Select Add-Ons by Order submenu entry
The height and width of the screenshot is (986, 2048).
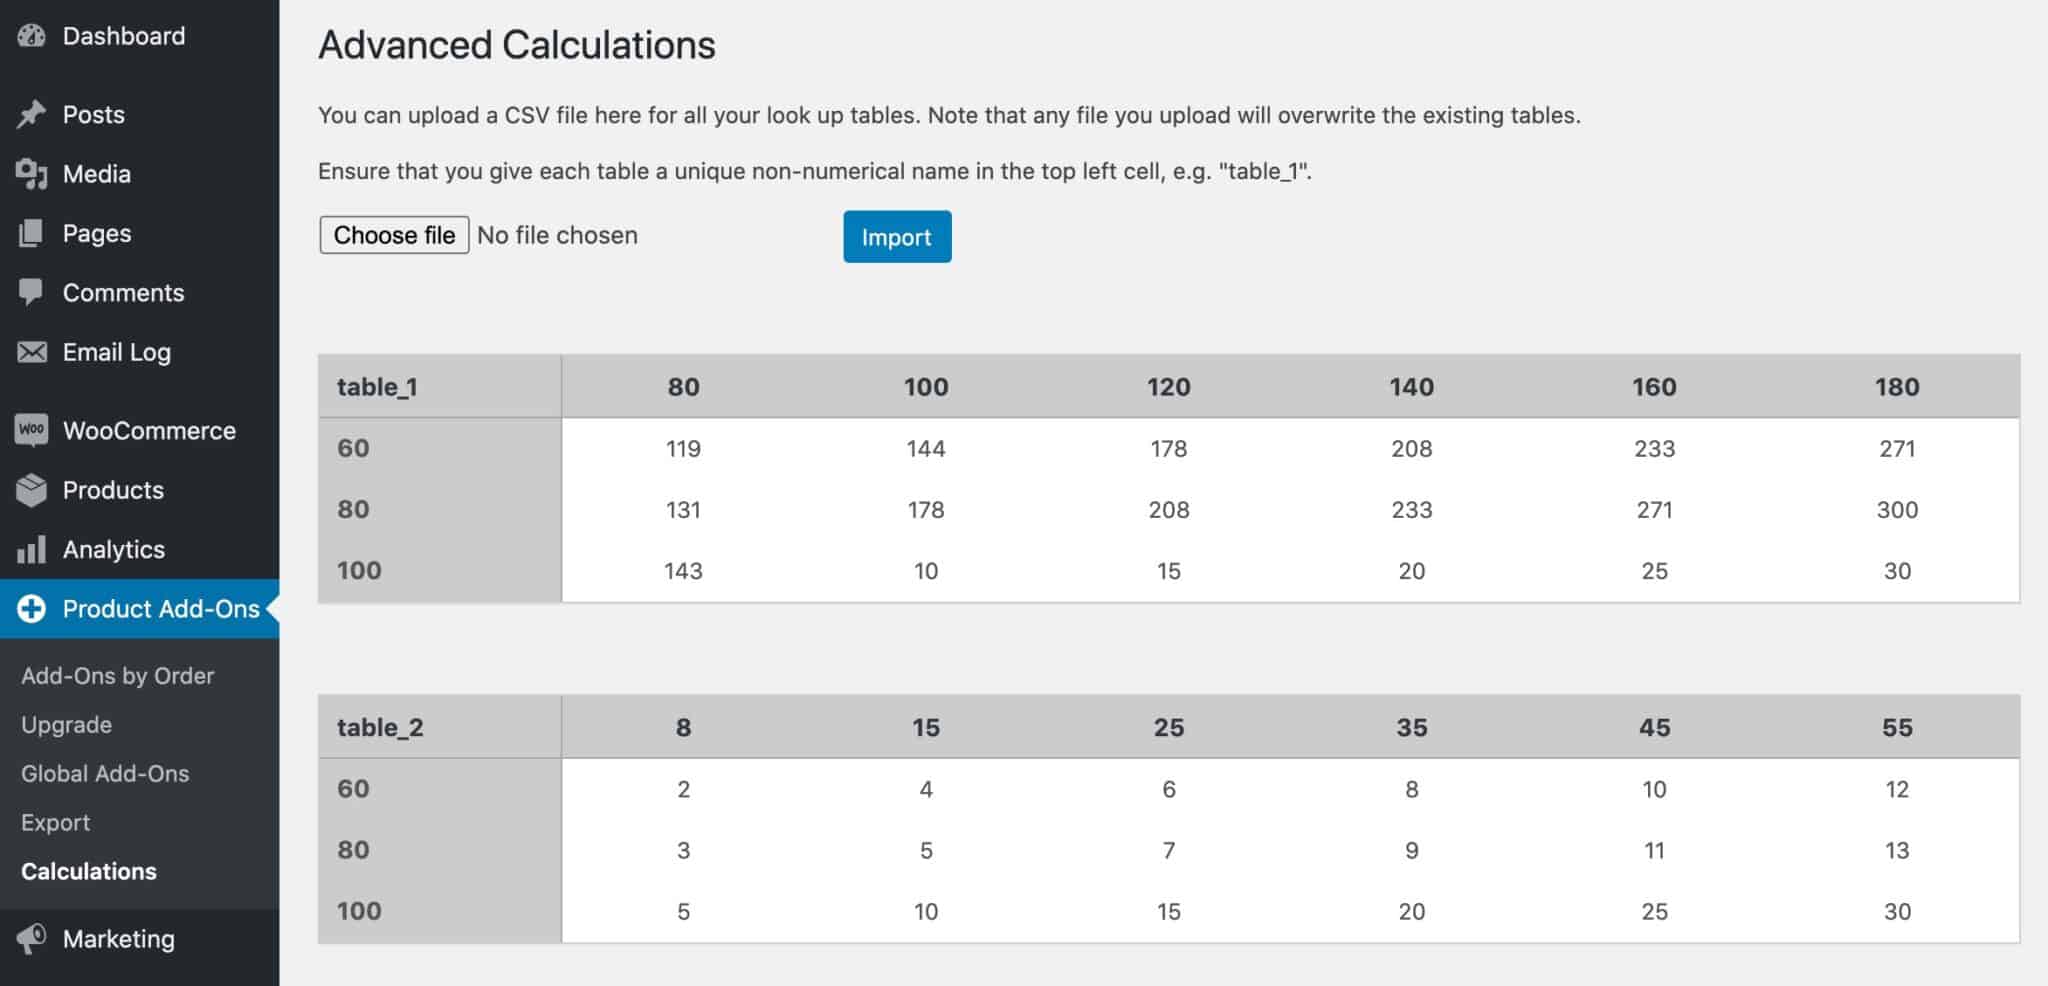point(117,675)
